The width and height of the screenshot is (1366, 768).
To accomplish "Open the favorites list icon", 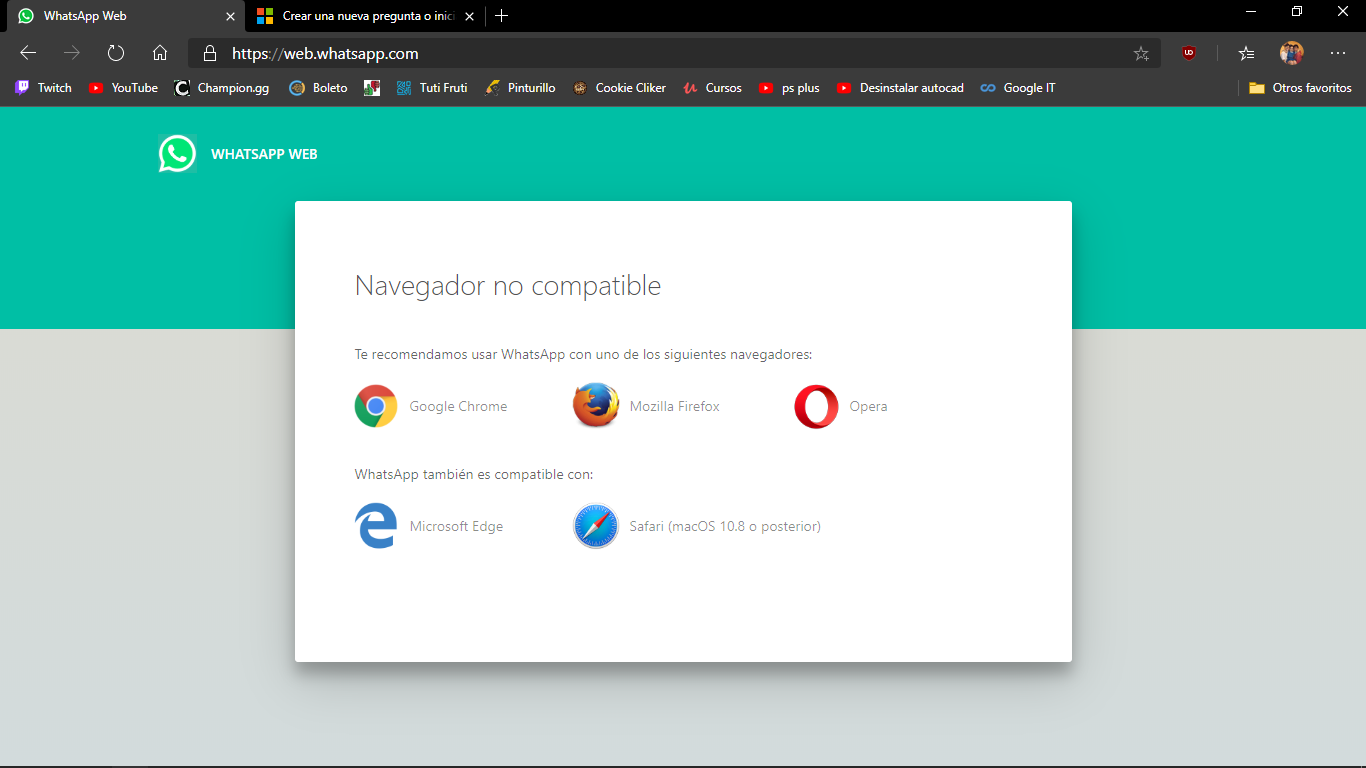I will (x=1246, y=53).
